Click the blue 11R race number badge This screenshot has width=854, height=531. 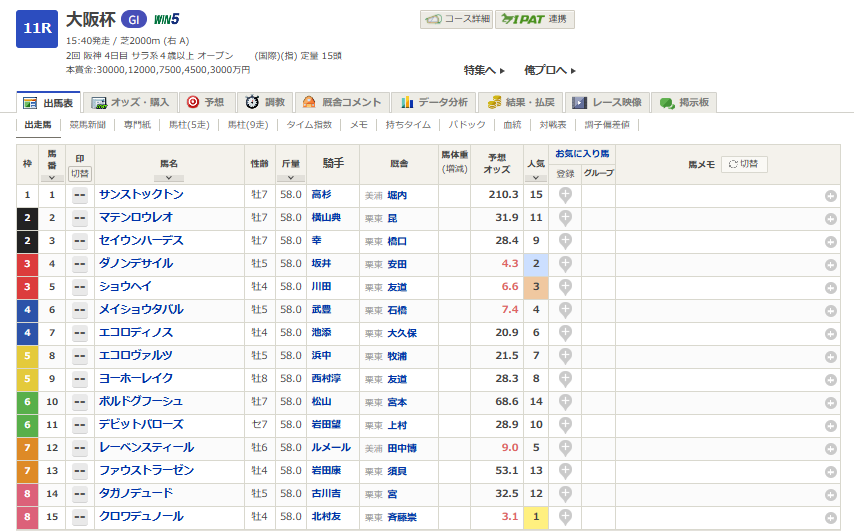pos(36,28)
